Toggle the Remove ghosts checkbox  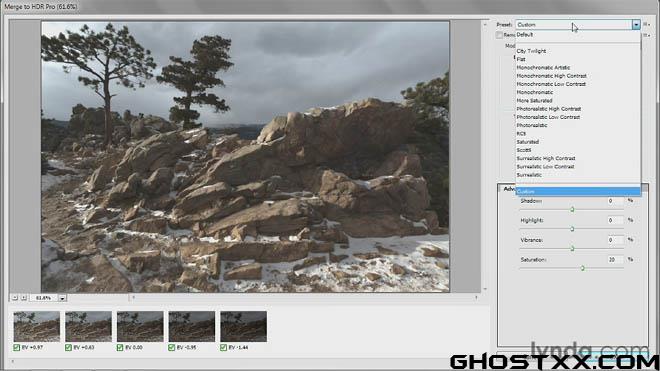pos(499,35)
